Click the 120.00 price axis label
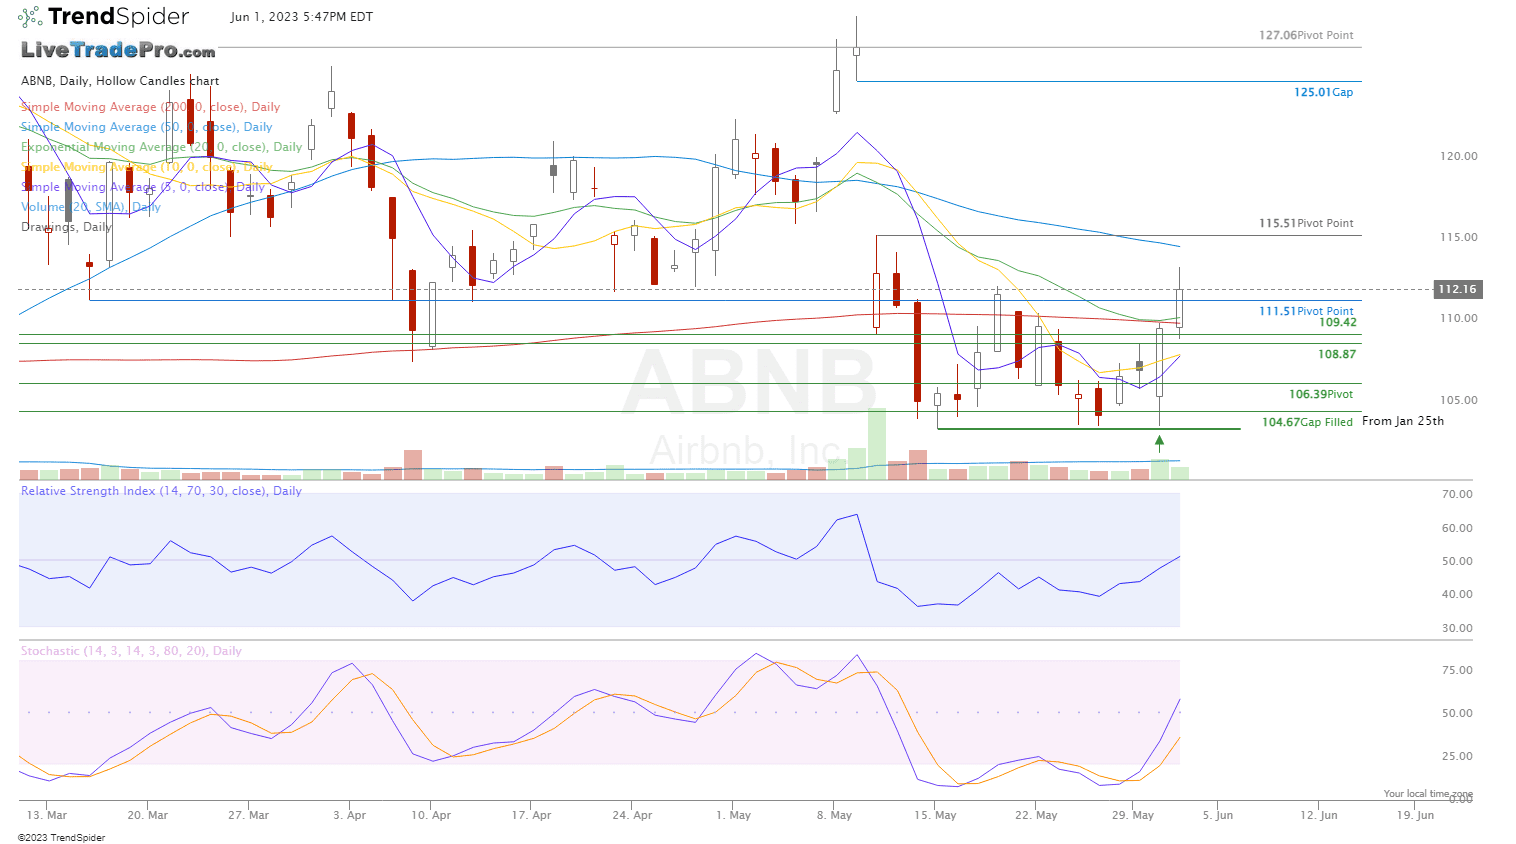1516x844 pixels. tap(1458, 156)
